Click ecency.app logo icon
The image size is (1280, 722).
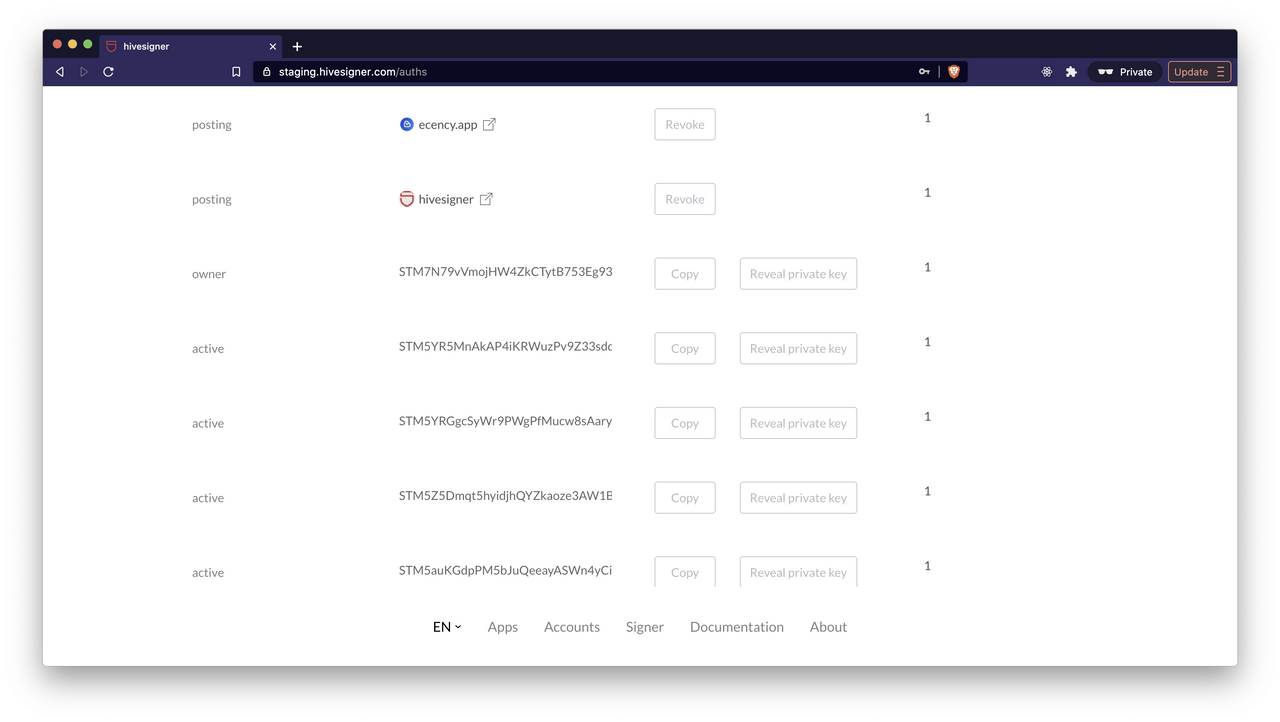[x=406, y=125]
